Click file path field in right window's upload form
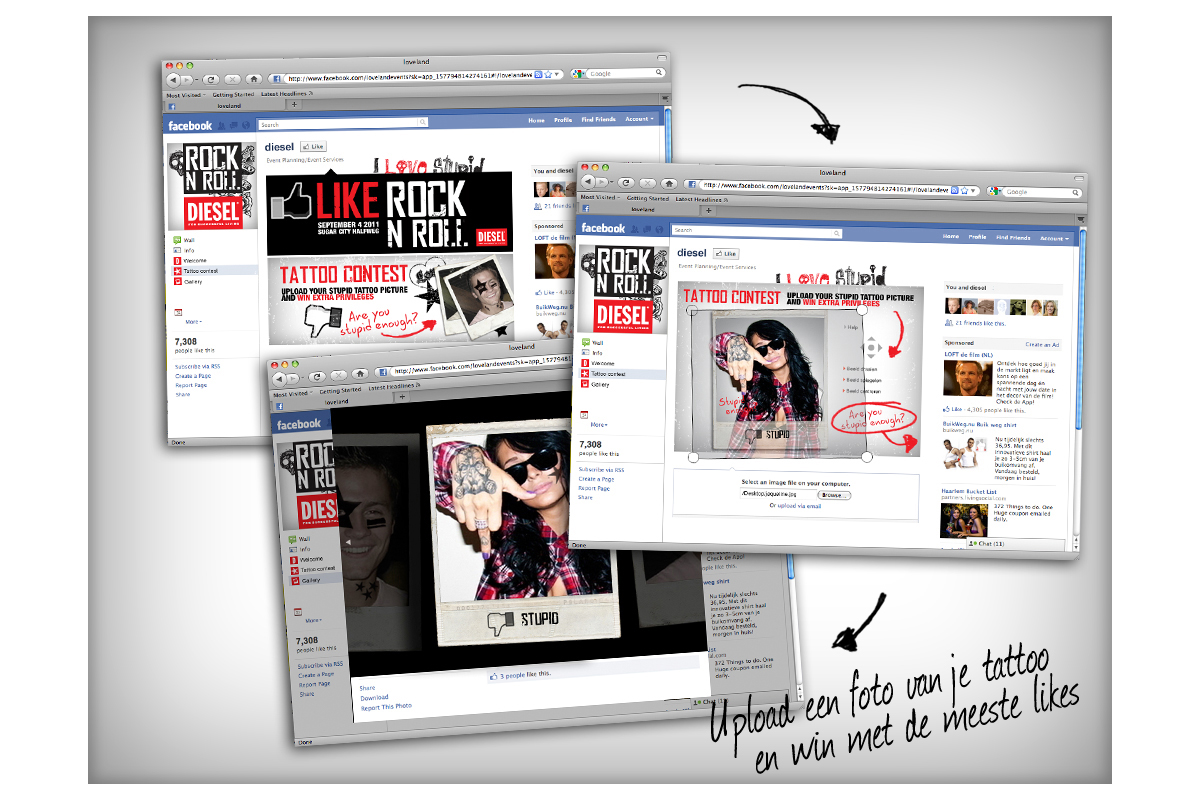This screenshot has height=799, width=1200. [x=778, y=494]
